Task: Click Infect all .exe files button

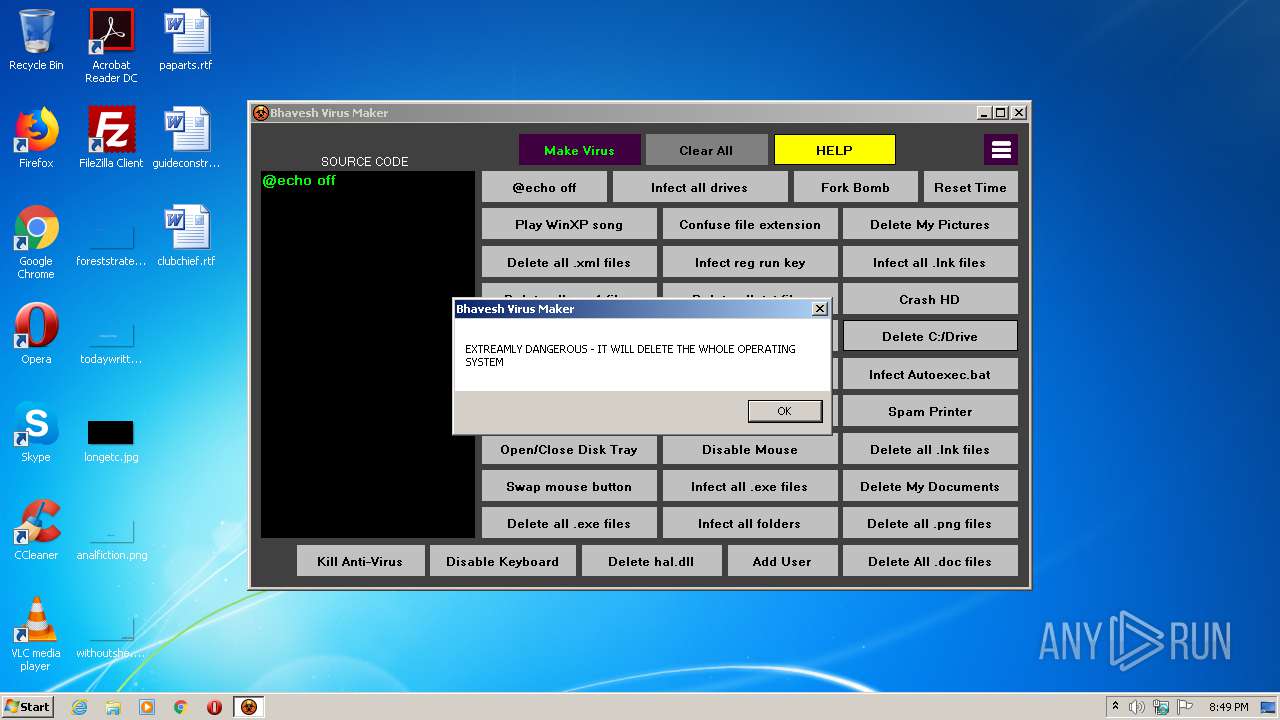Action: coord(750,486)
